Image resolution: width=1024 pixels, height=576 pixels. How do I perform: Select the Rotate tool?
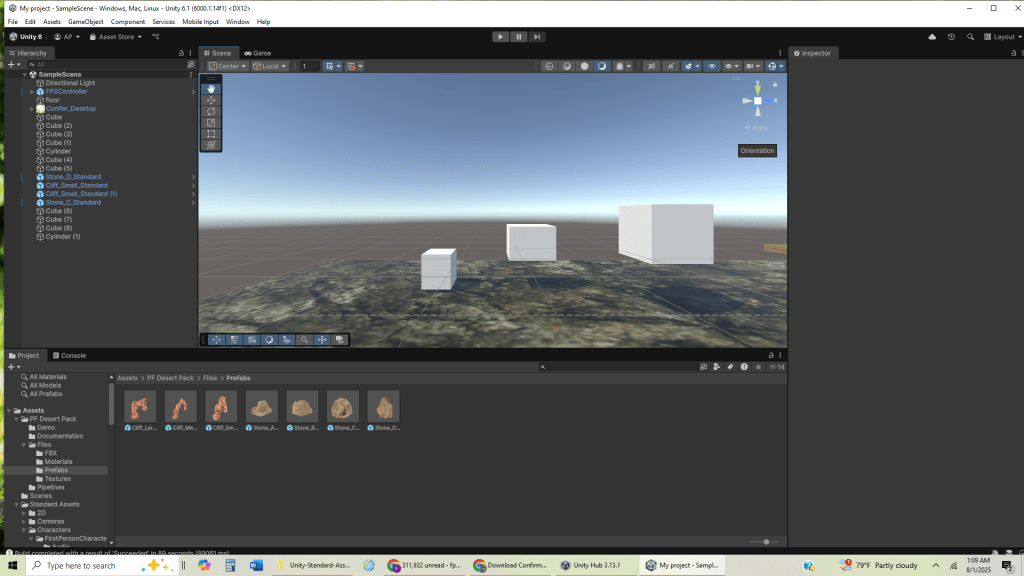point(211,111)
